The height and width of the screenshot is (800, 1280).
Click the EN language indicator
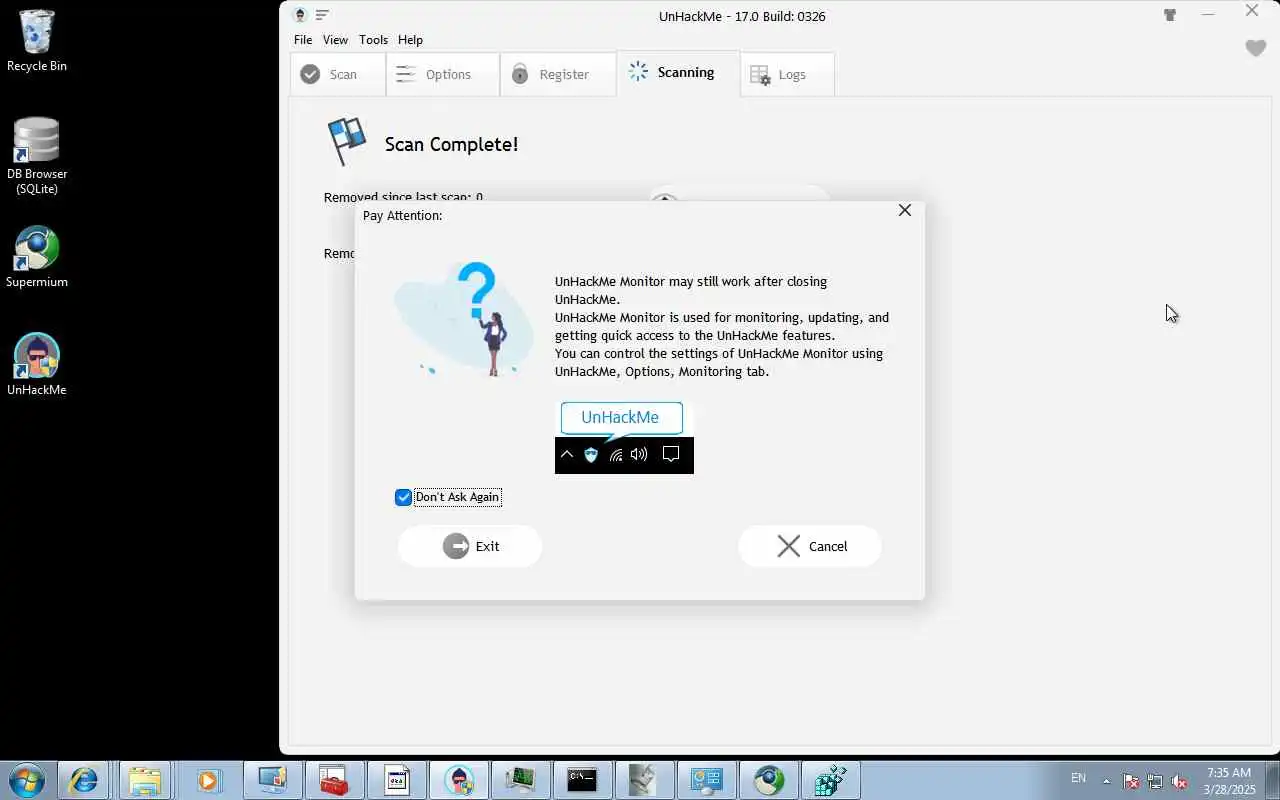(1078, 778)
